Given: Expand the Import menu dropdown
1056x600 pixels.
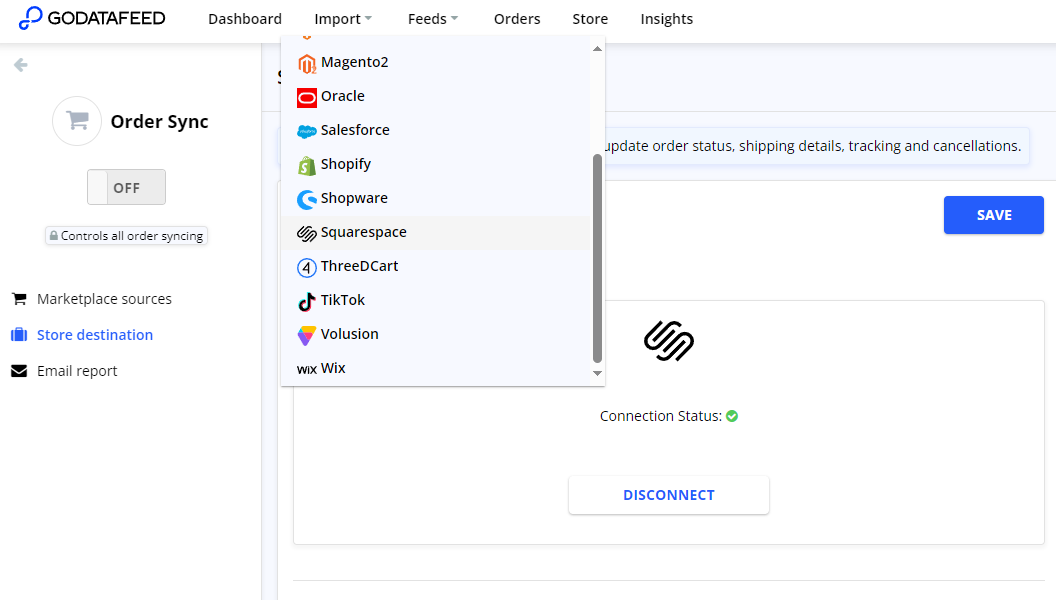Looking at the screenshot, I should (x=343, y=19).
